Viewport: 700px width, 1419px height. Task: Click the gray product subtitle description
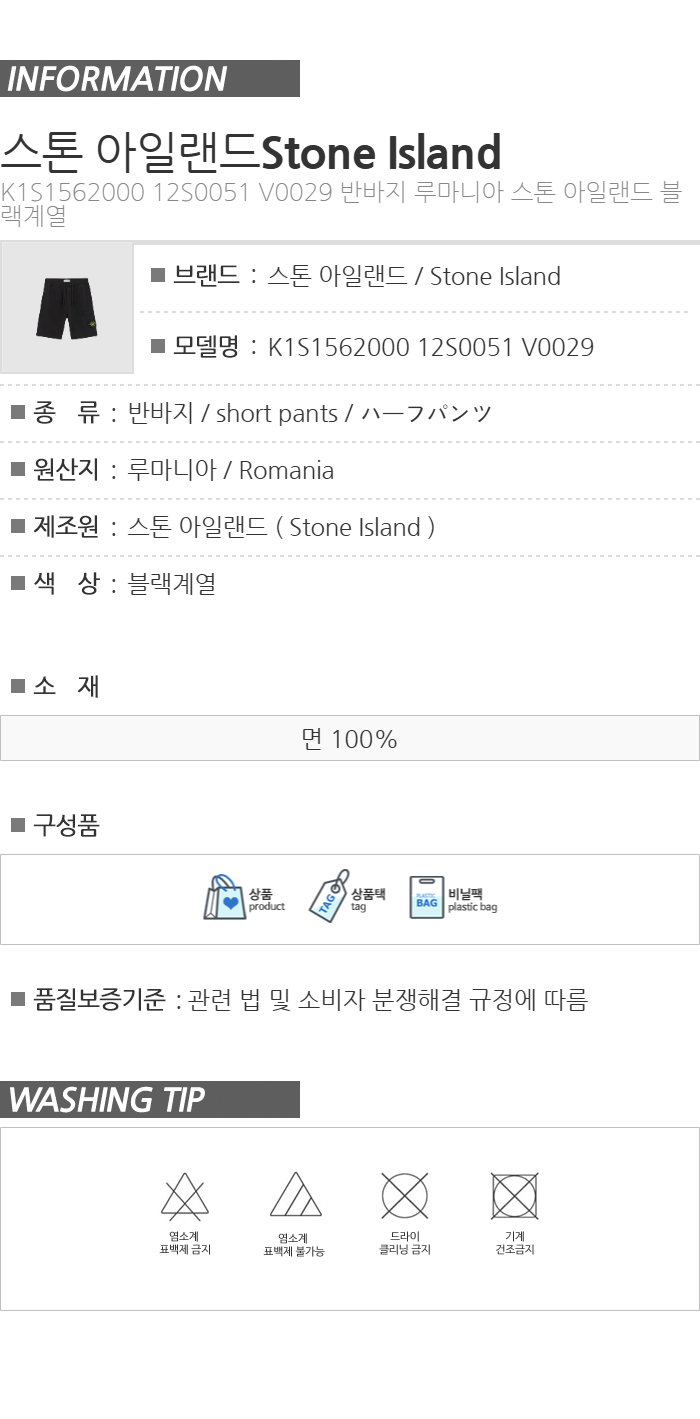pos(340,204)
